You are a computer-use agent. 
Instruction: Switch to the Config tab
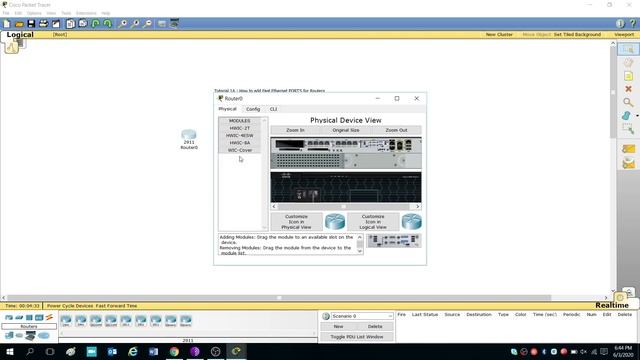click(253, 109)
